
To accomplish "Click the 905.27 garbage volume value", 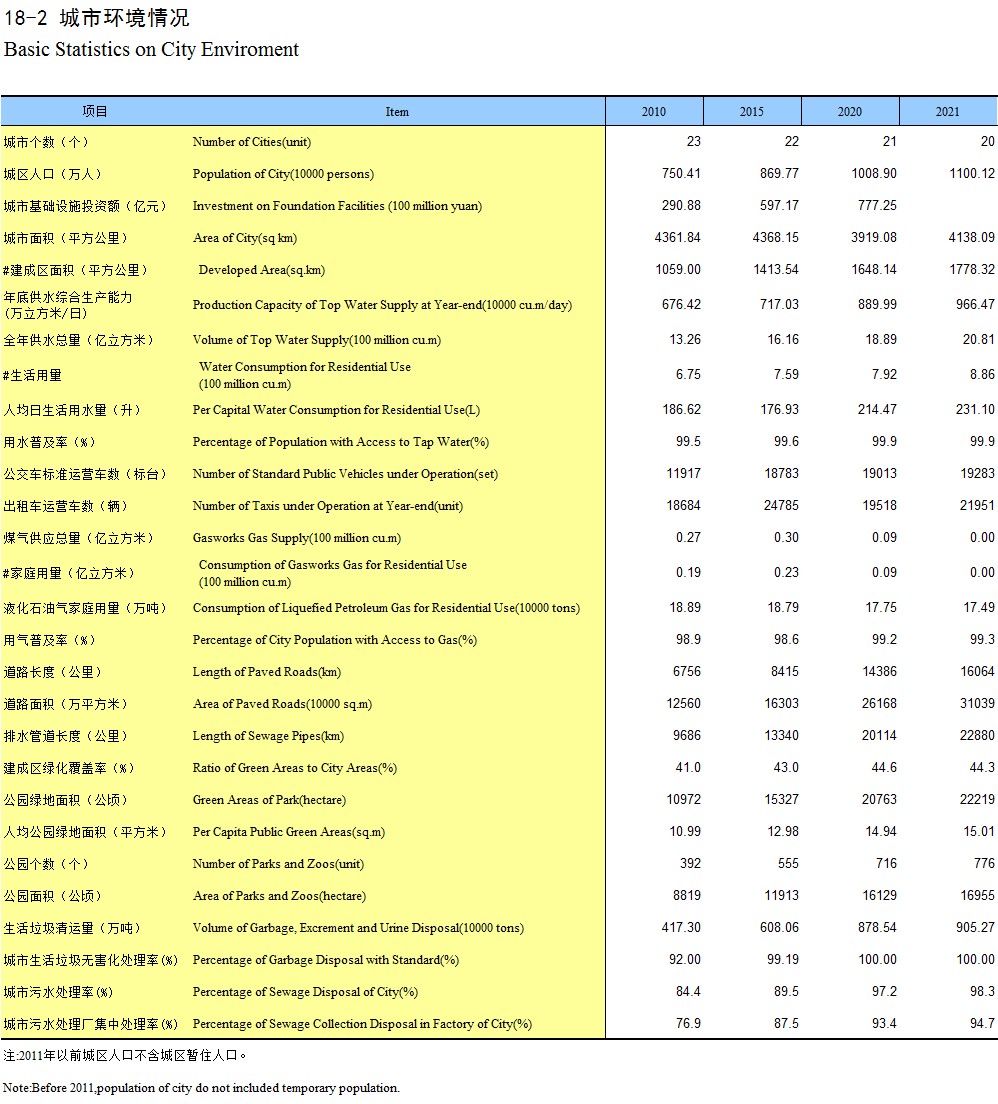I will coord(975,928).
